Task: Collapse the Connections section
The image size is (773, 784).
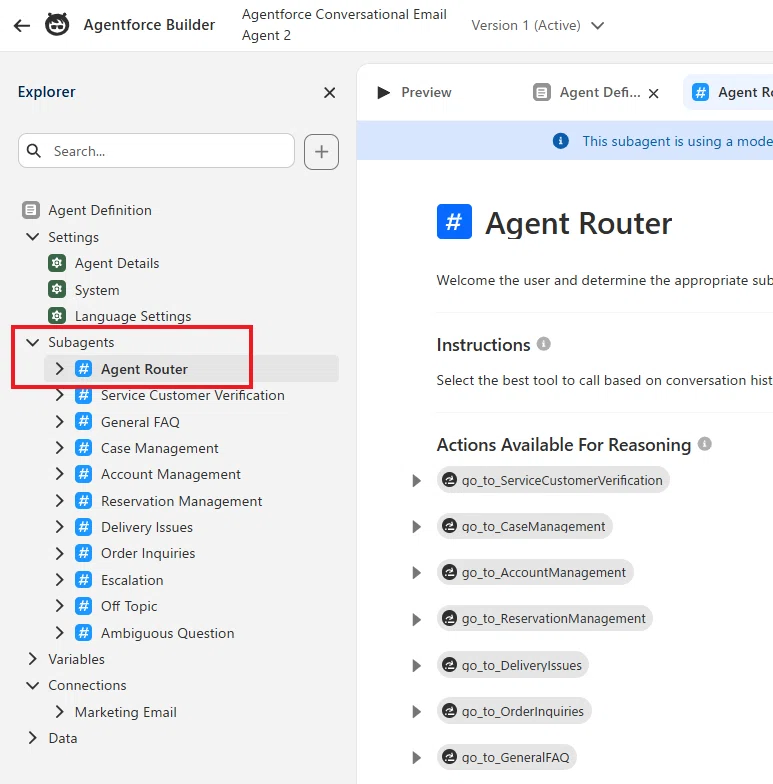Action: [32, 685]
